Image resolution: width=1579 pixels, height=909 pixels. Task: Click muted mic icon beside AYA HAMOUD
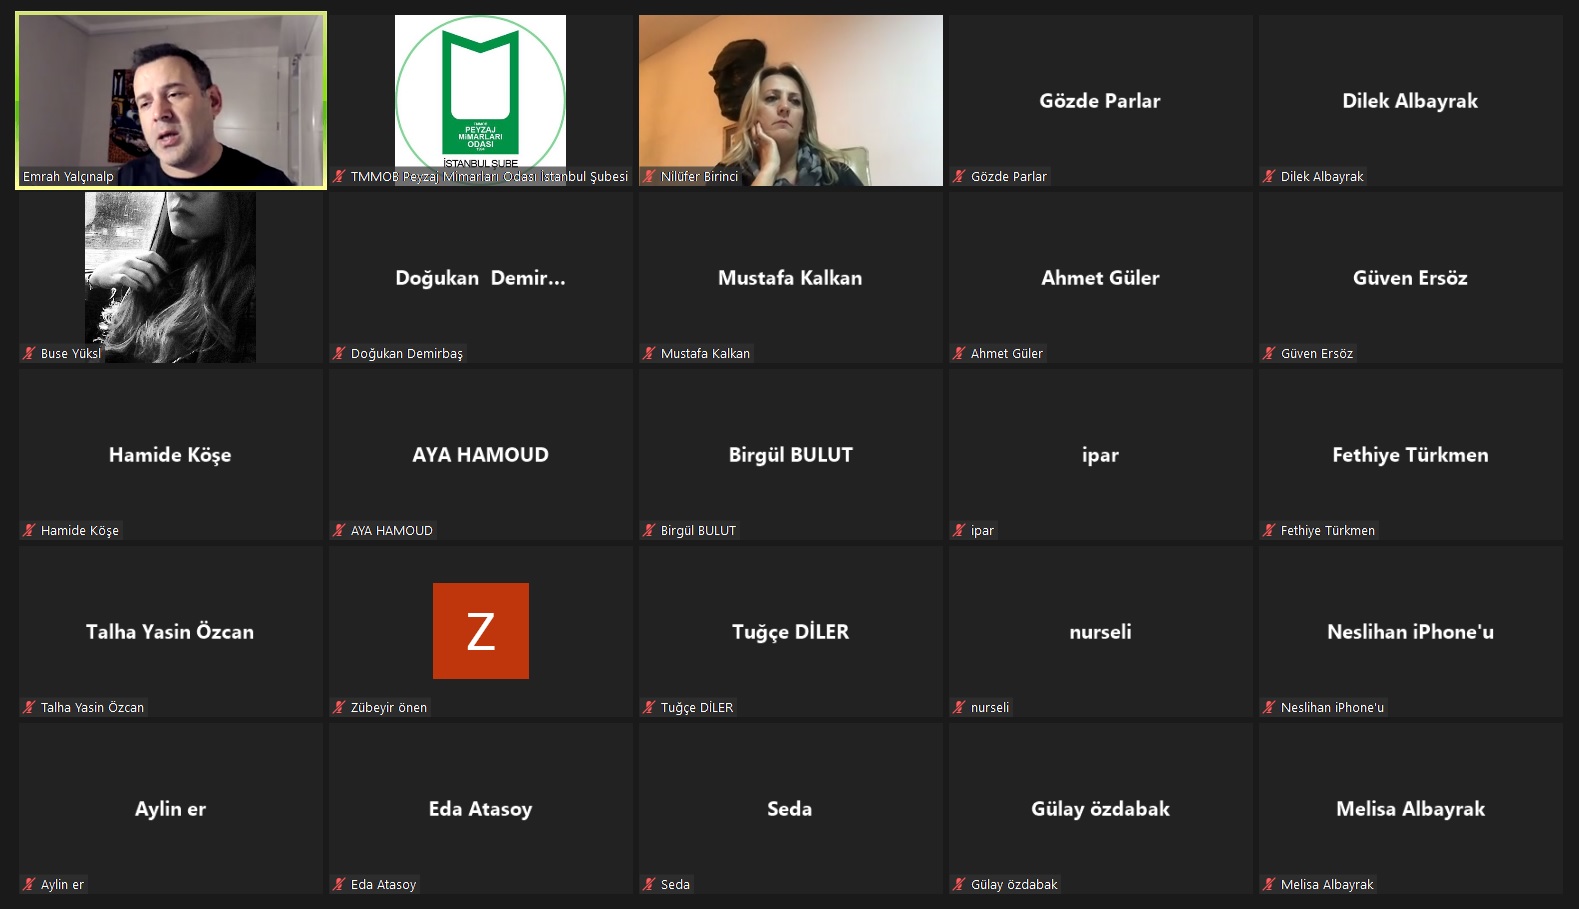339,531
